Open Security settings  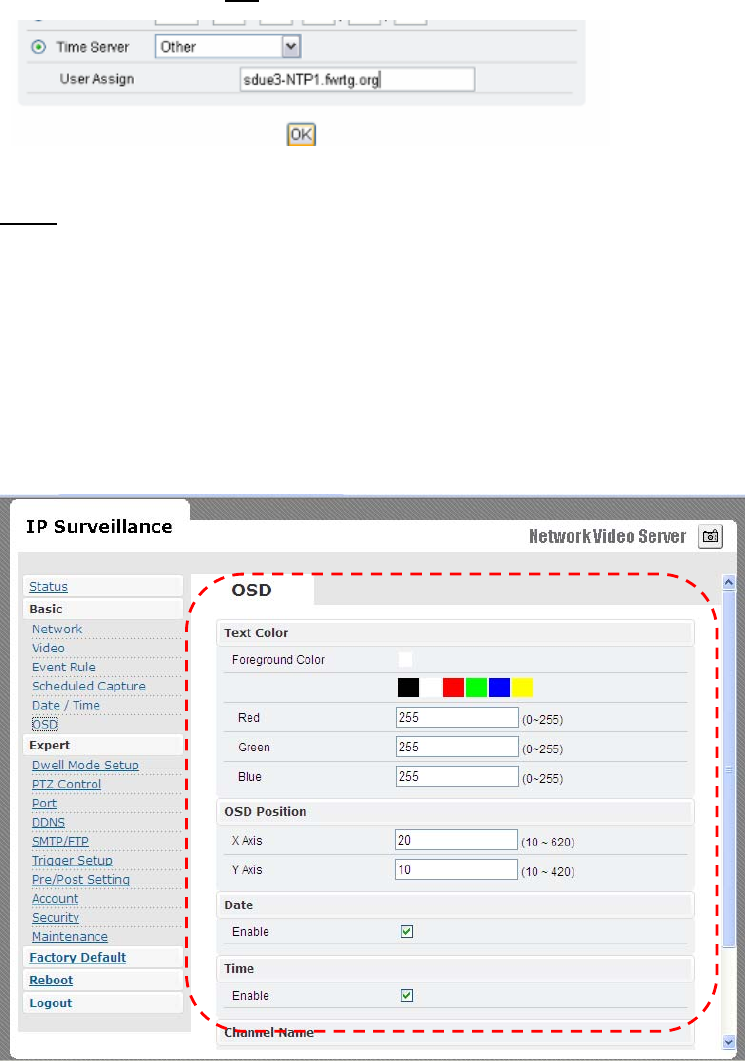tap(55, 918)
